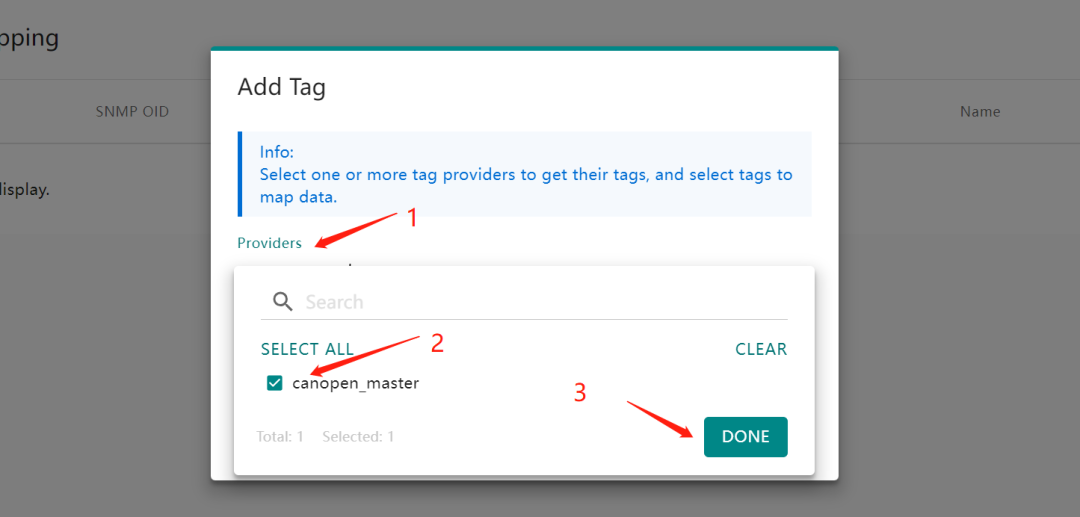Click the red number 3 annotation

click(x=580, y=392)
